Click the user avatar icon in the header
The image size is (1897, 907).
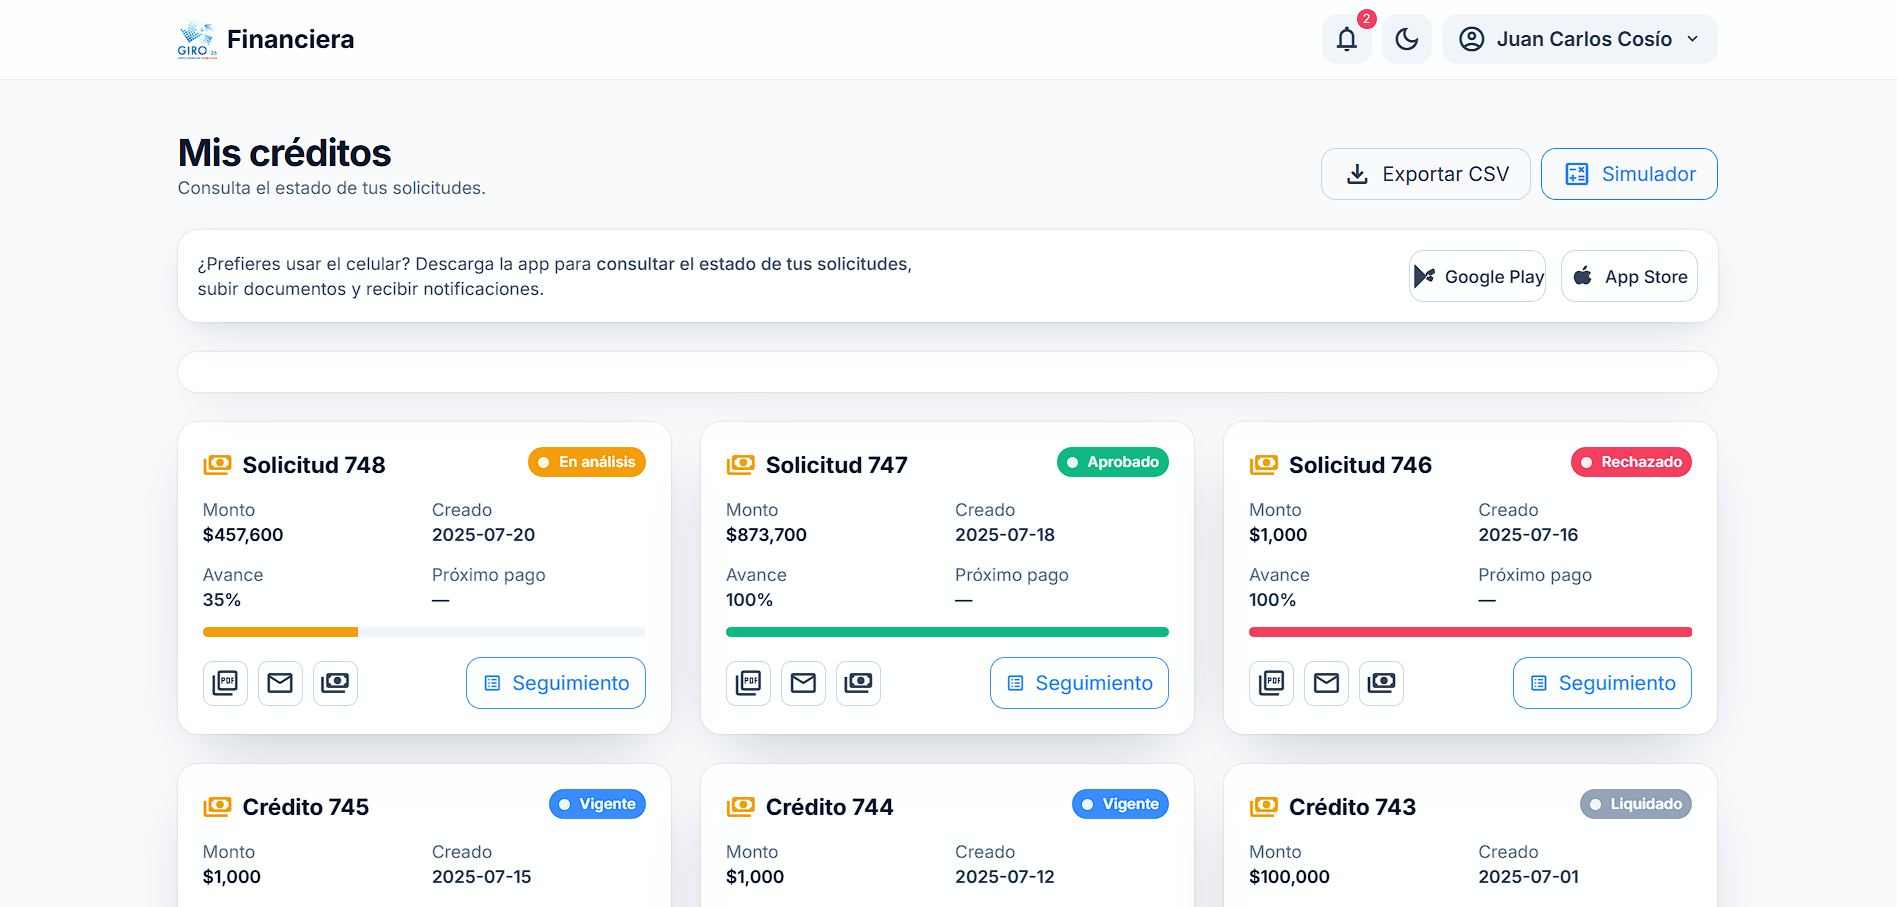tap(1470, 38)
